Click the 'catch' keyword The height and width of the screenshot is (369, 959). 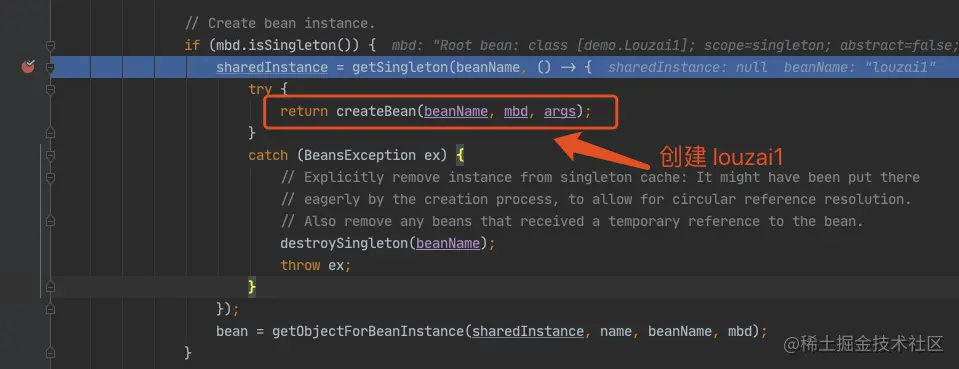[x=268, y=155]
